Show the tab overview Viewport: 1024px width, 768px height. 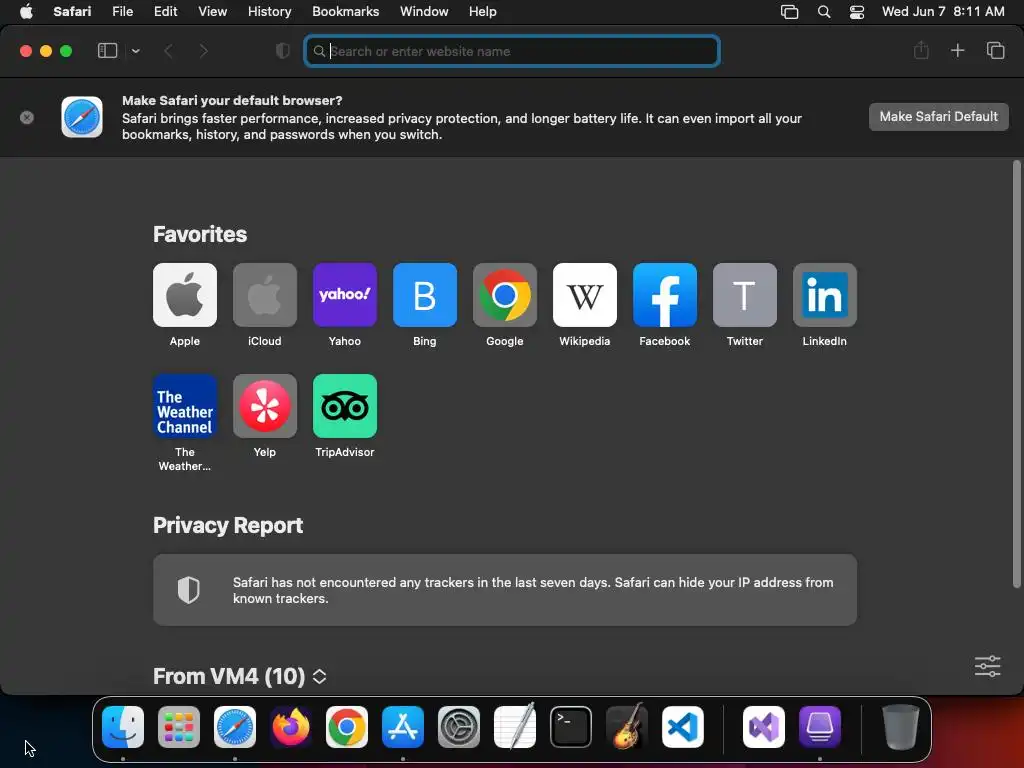995,50
